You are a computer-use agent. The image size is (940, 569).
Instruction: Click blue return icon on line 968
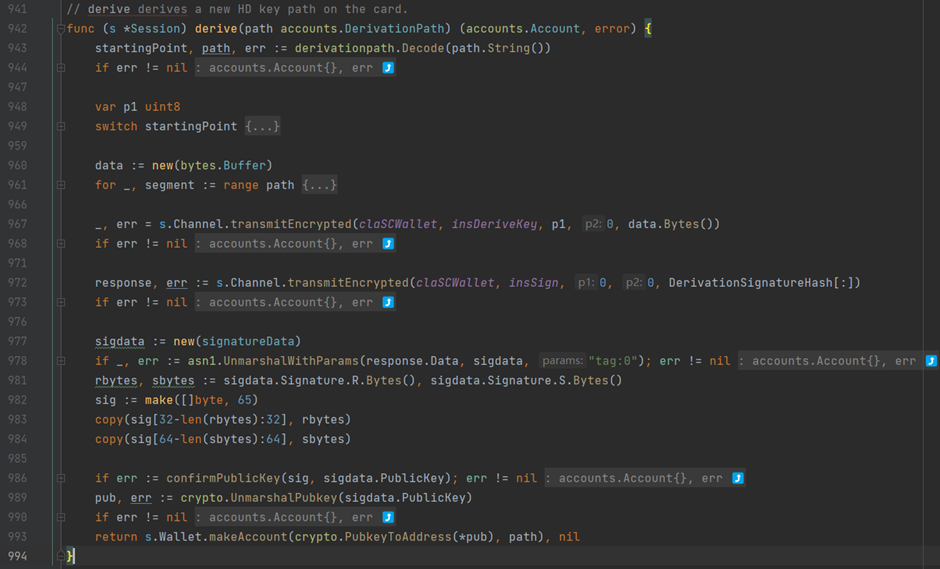tap(388, 244)
